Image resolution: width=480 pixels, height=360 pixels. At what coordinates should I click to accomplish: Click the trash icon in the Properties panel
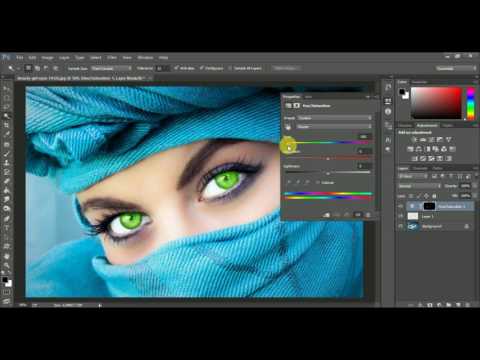click(368, 215)
